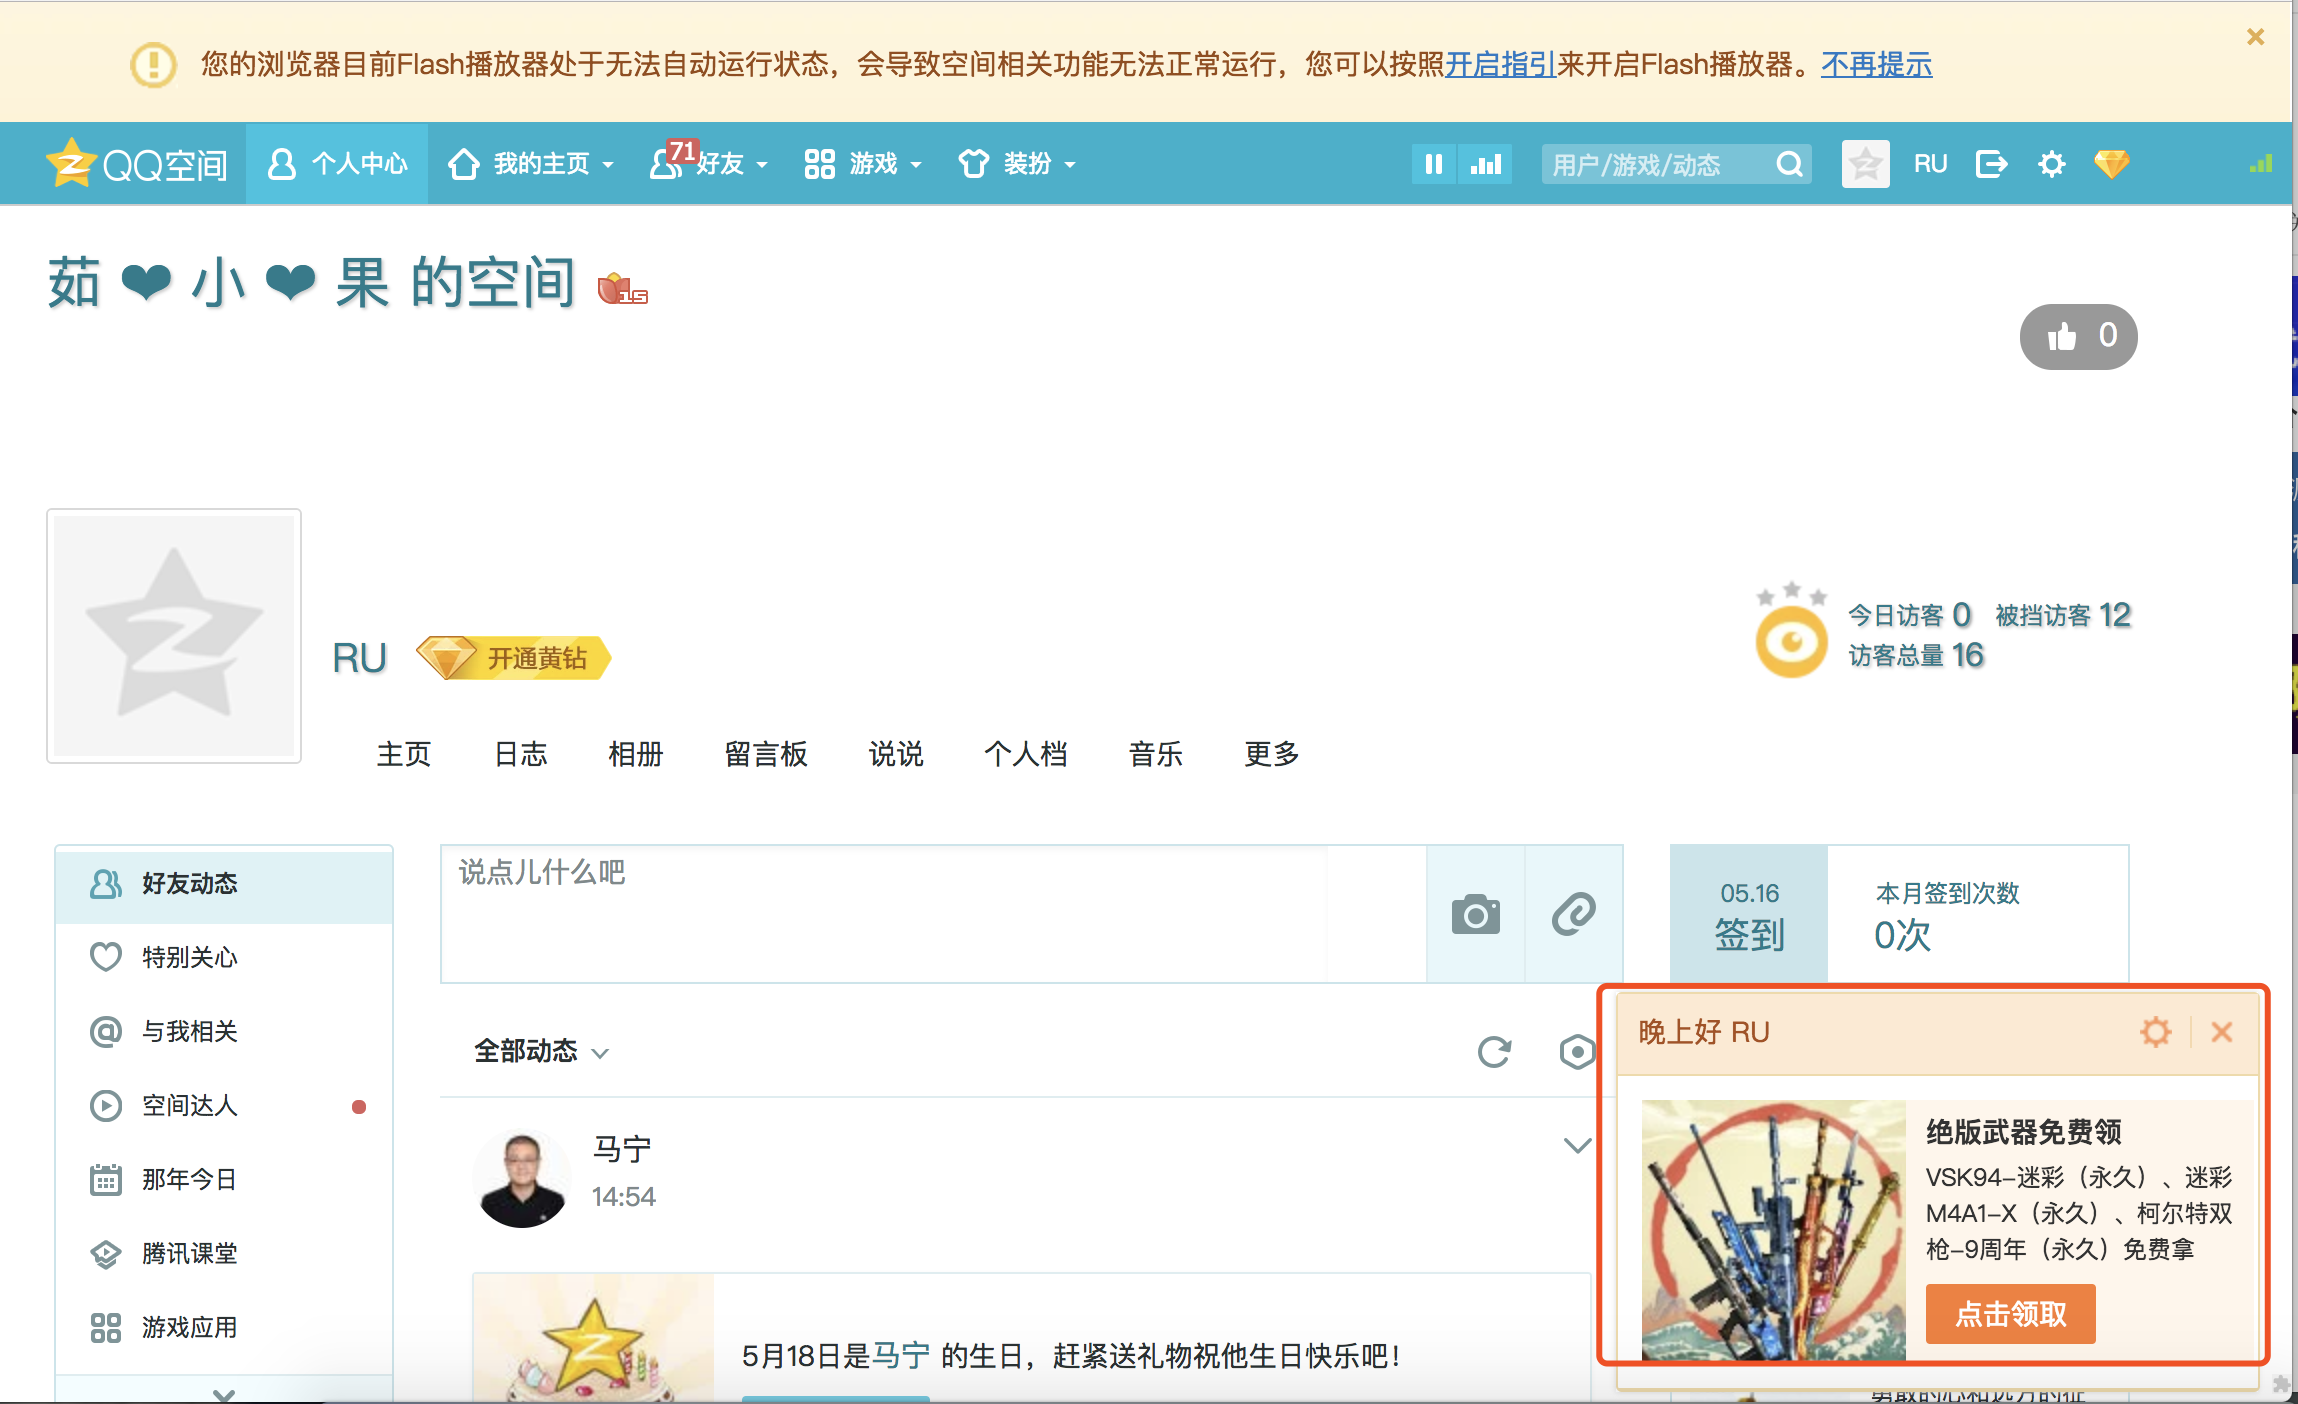Click the logout exit icon

(1991, 164)
